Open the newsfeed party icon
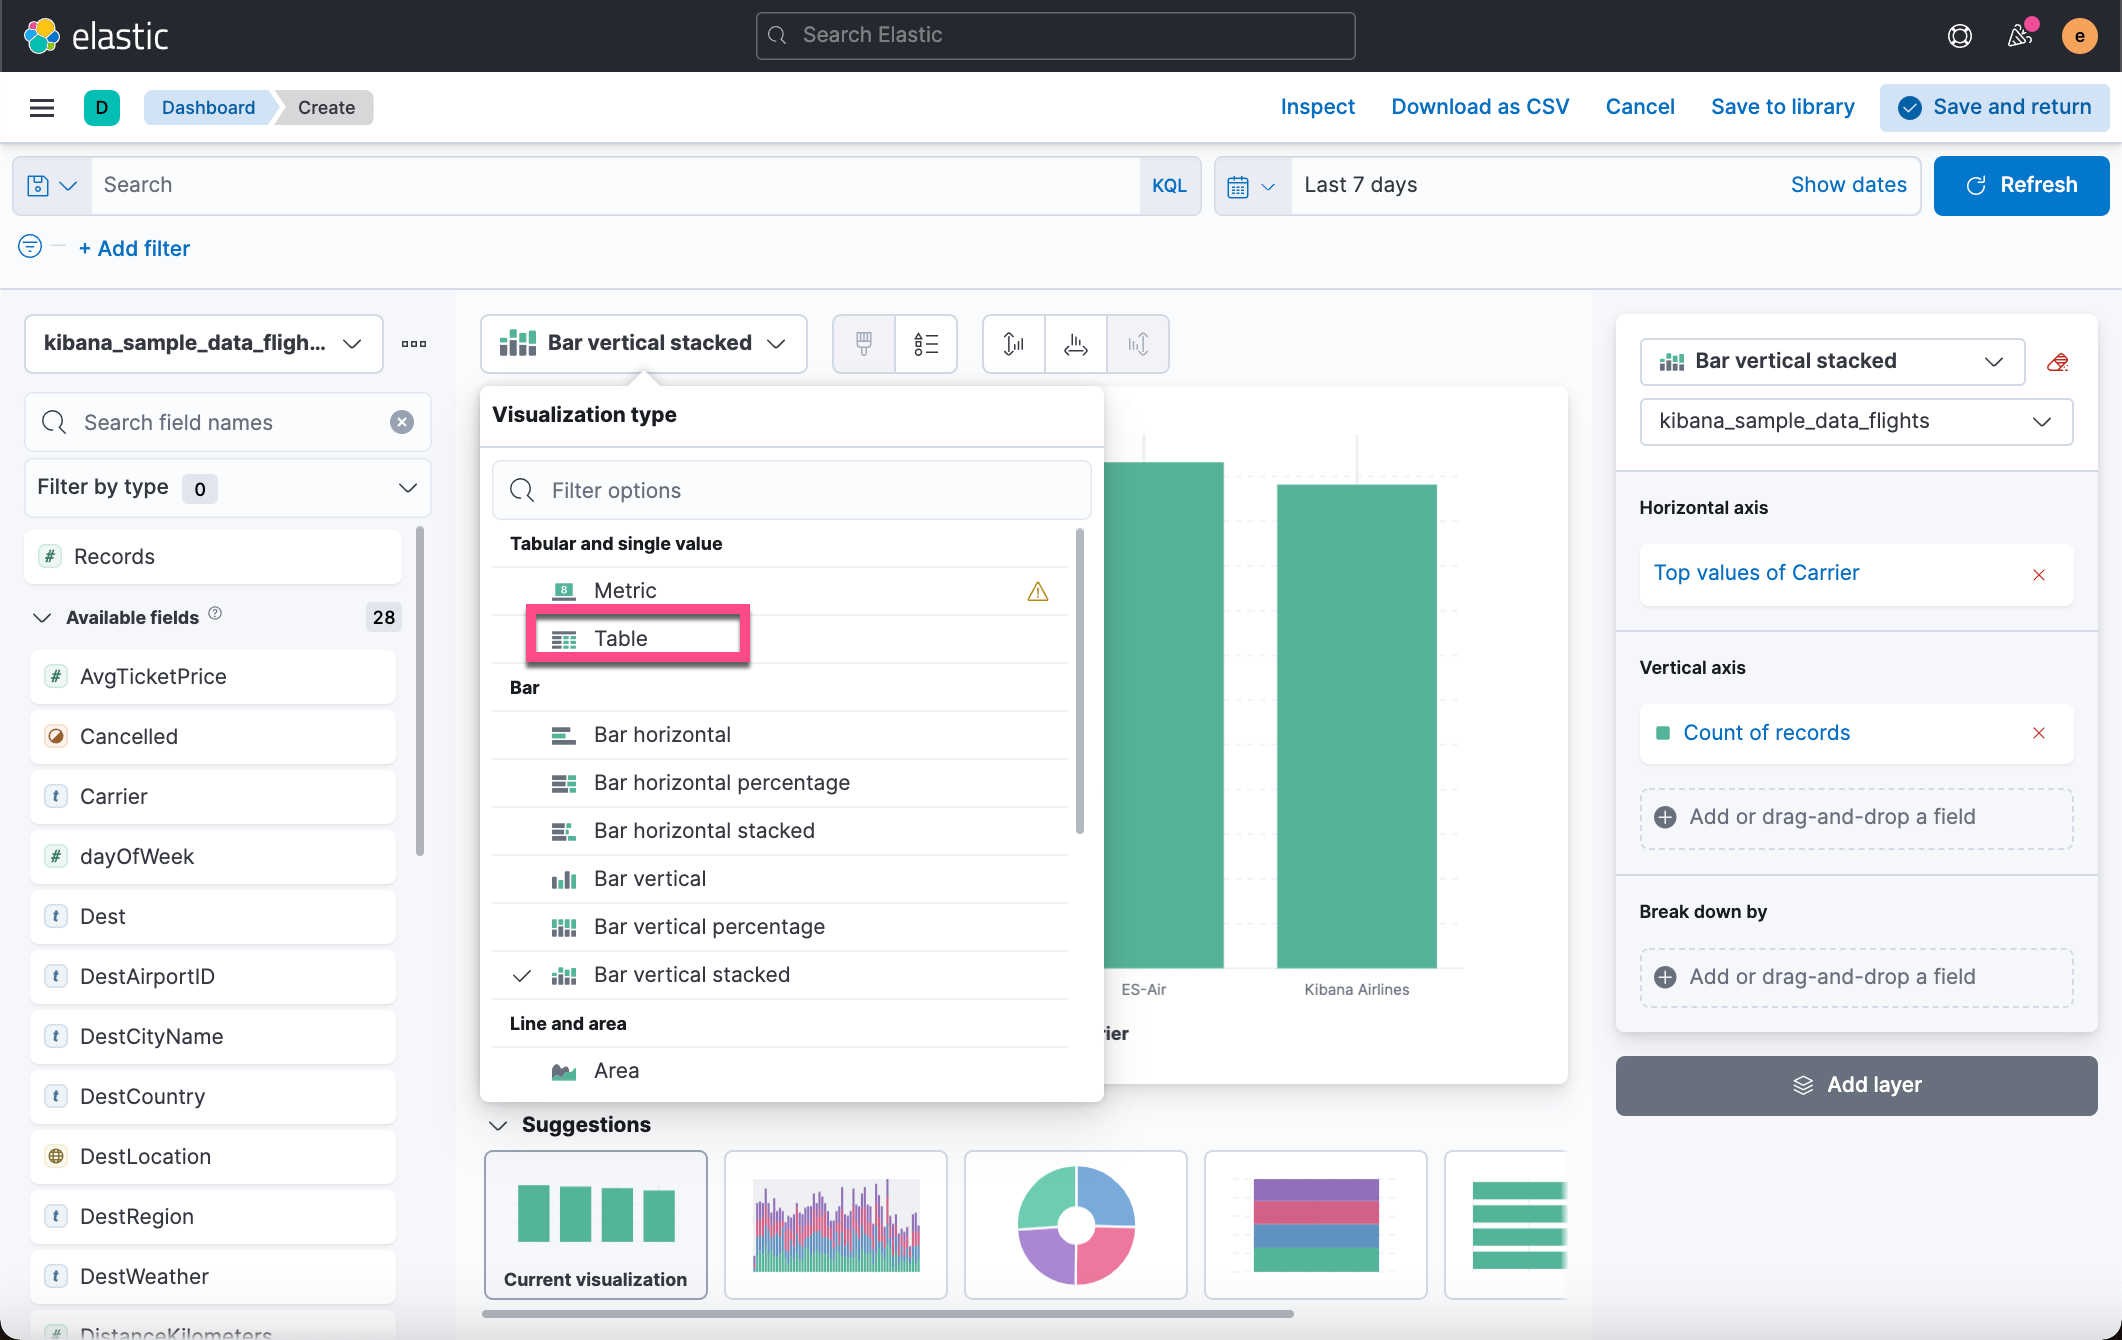Viewport: 2122px width, 1340px height. pyautogui.click(x=2020, y=36)
